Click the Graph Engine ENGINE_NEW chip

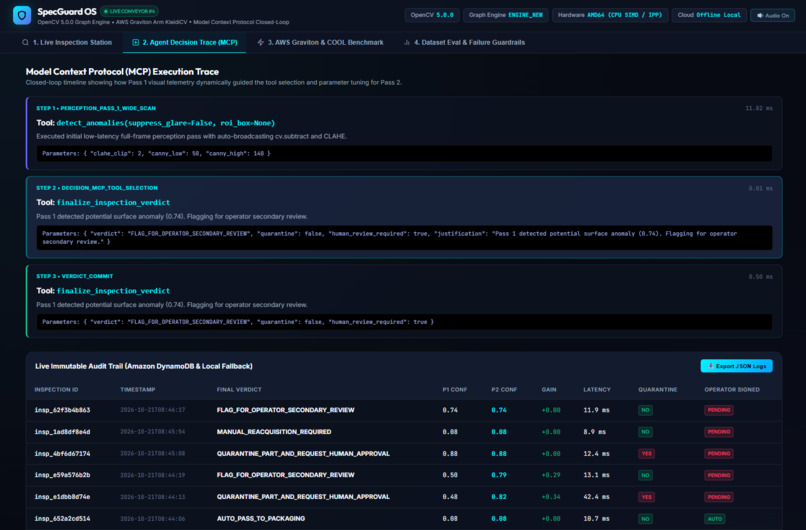point(505,15)
